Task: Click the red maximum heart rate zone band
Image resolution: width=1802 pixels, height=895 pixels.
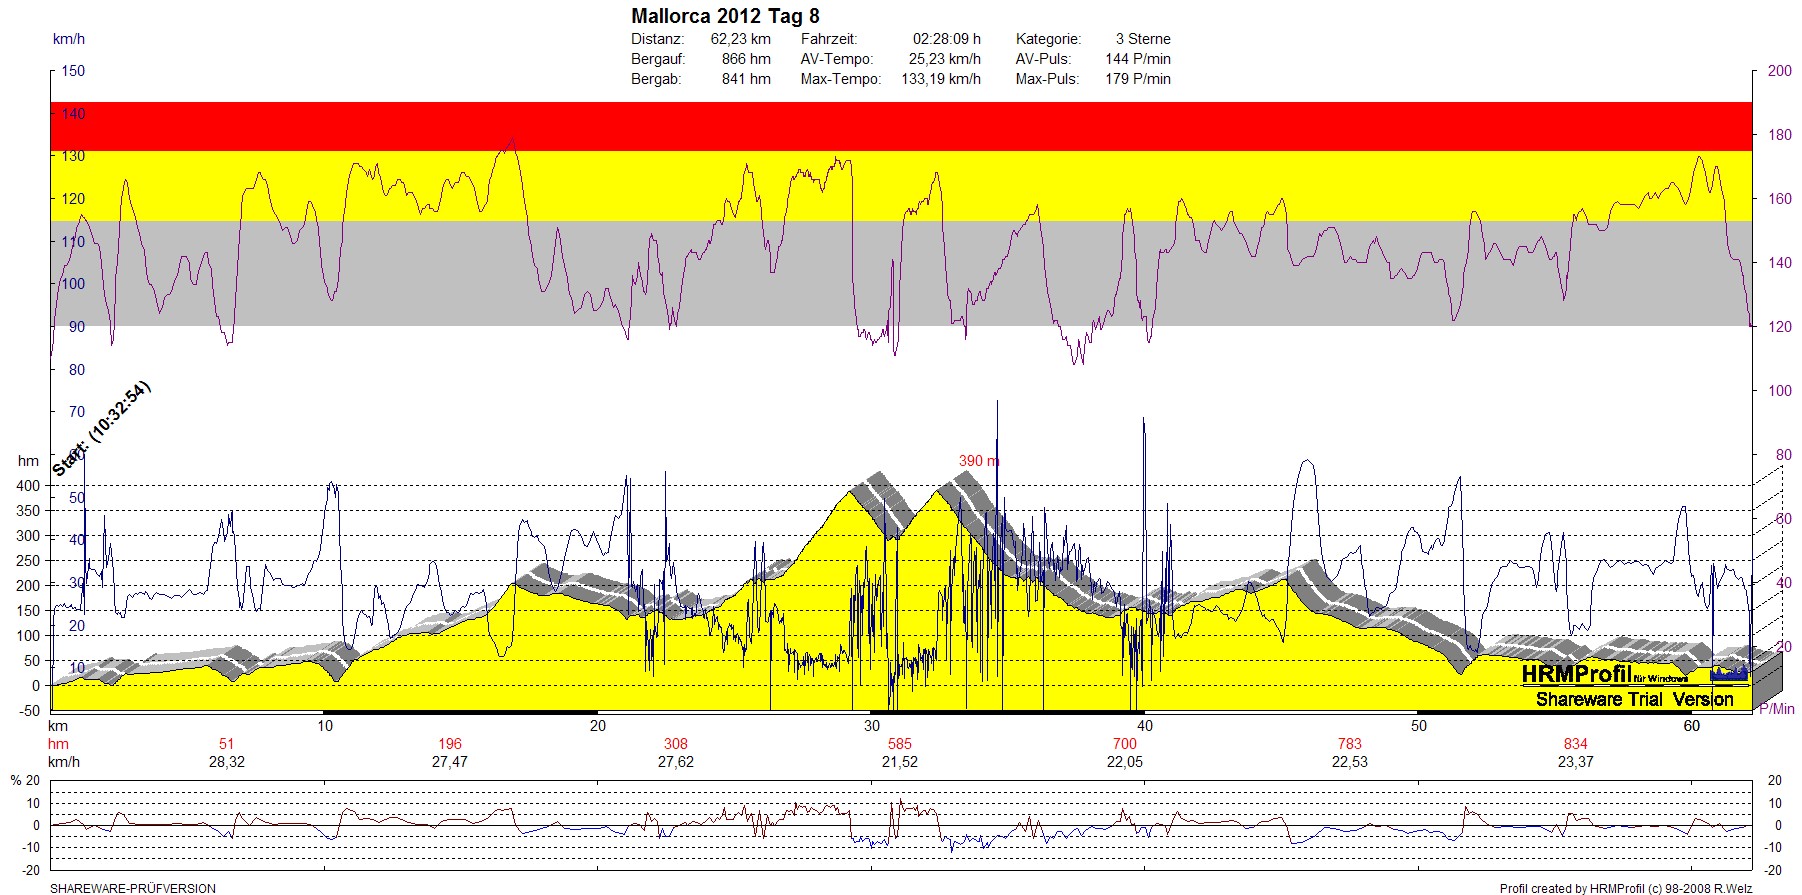Action: (x=900, y=126)
